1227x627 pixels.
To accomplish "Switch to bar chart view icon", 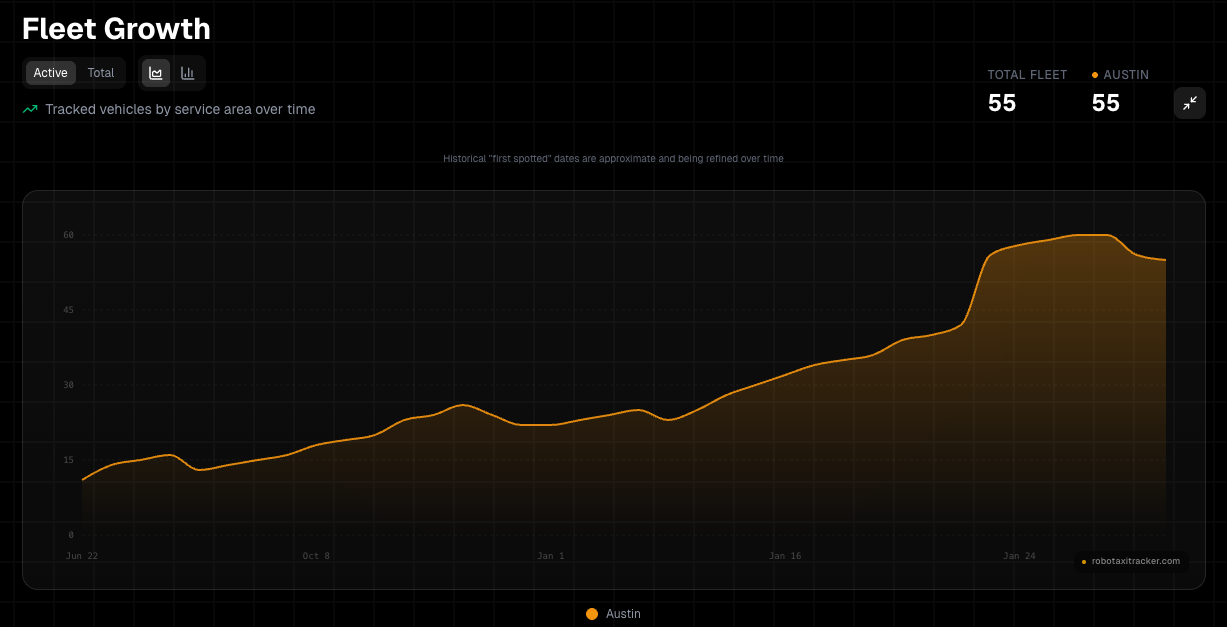I will click(187, 73).
